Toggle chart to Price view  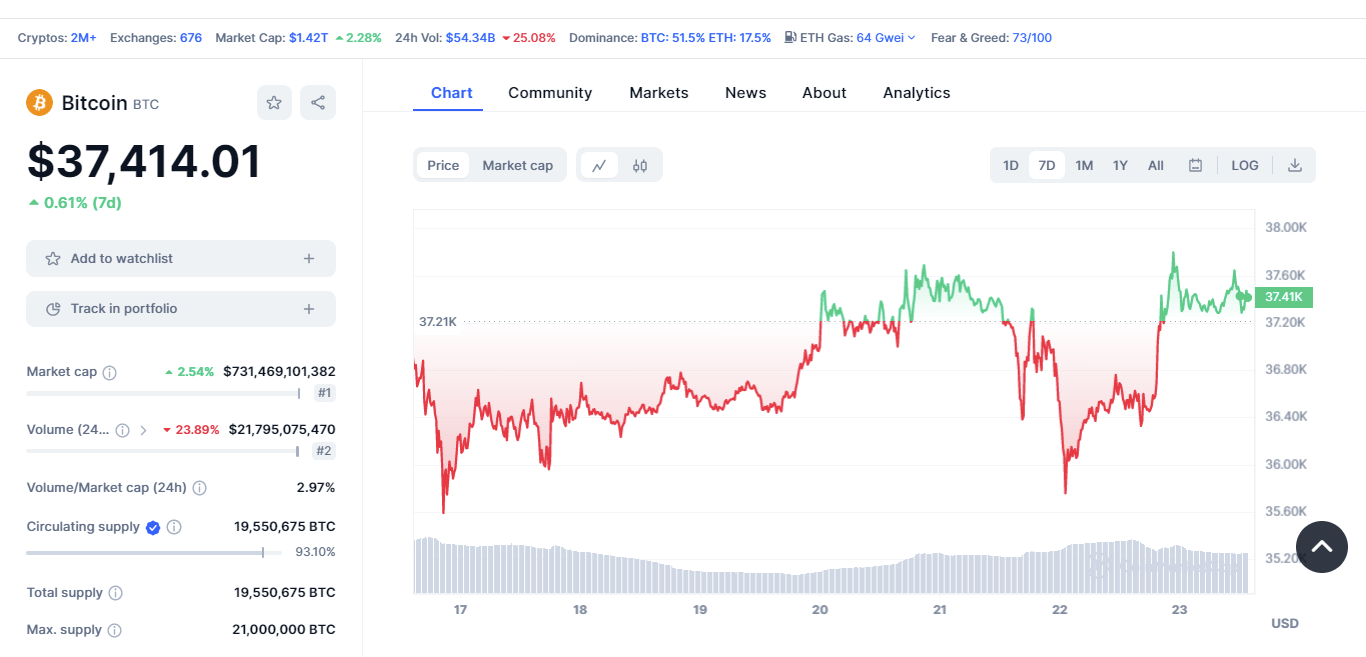443,165
